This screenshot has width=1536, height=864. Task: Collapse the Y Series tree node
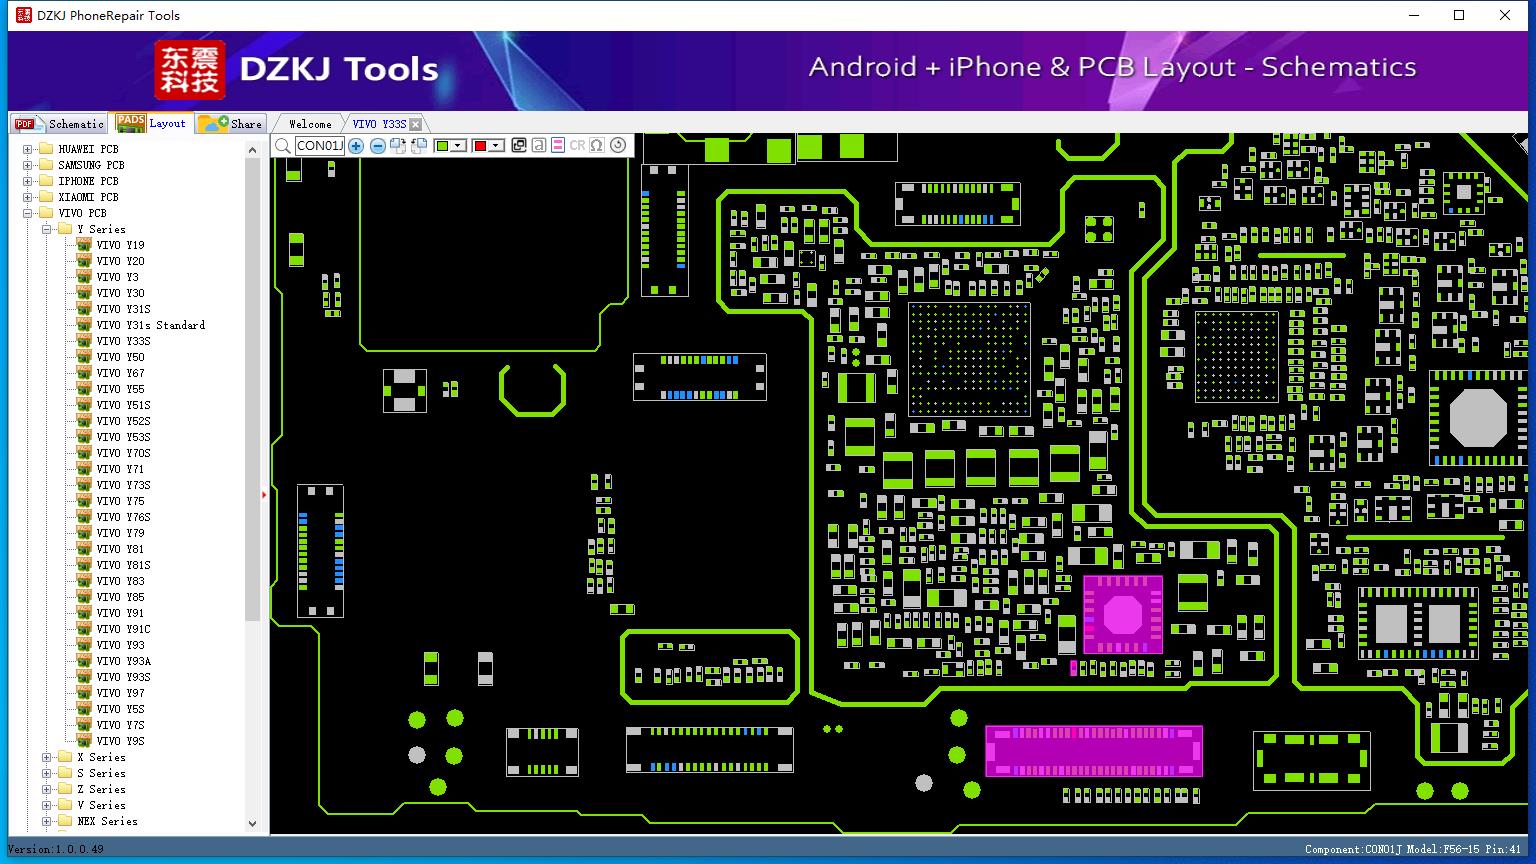coord(46,229)
